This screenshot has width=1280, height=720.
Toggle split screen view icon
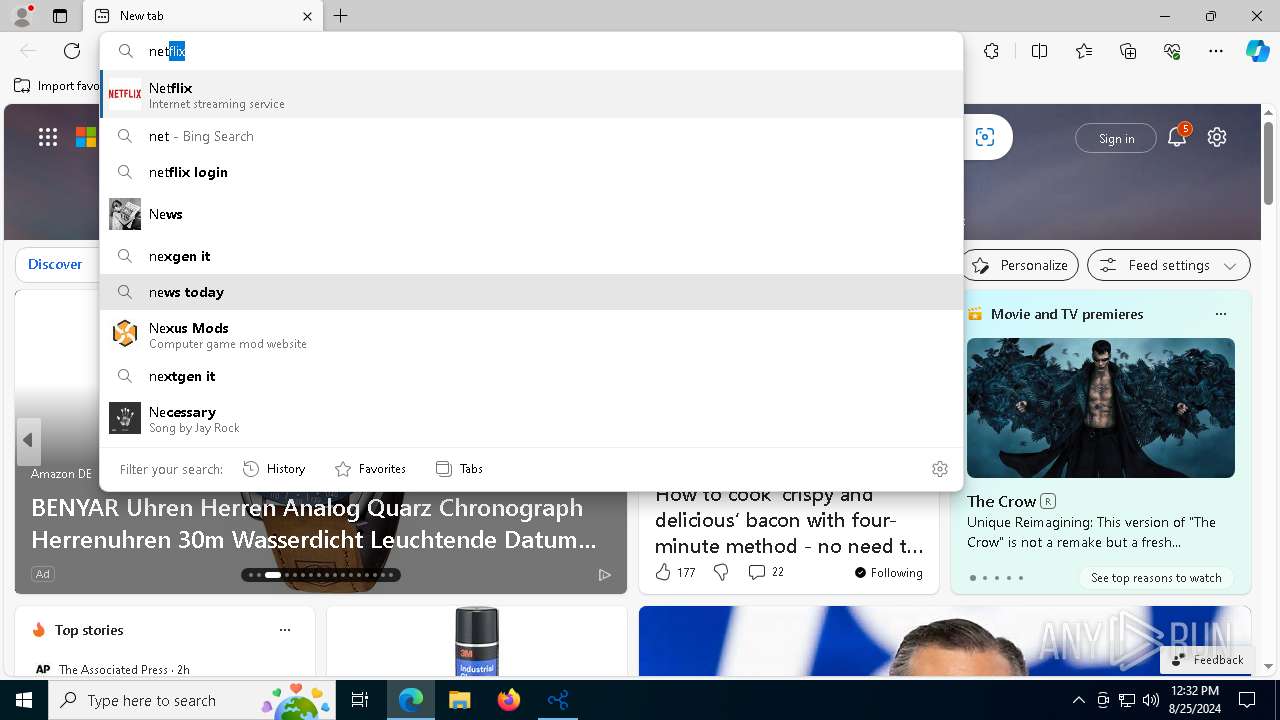[1039, 51]
